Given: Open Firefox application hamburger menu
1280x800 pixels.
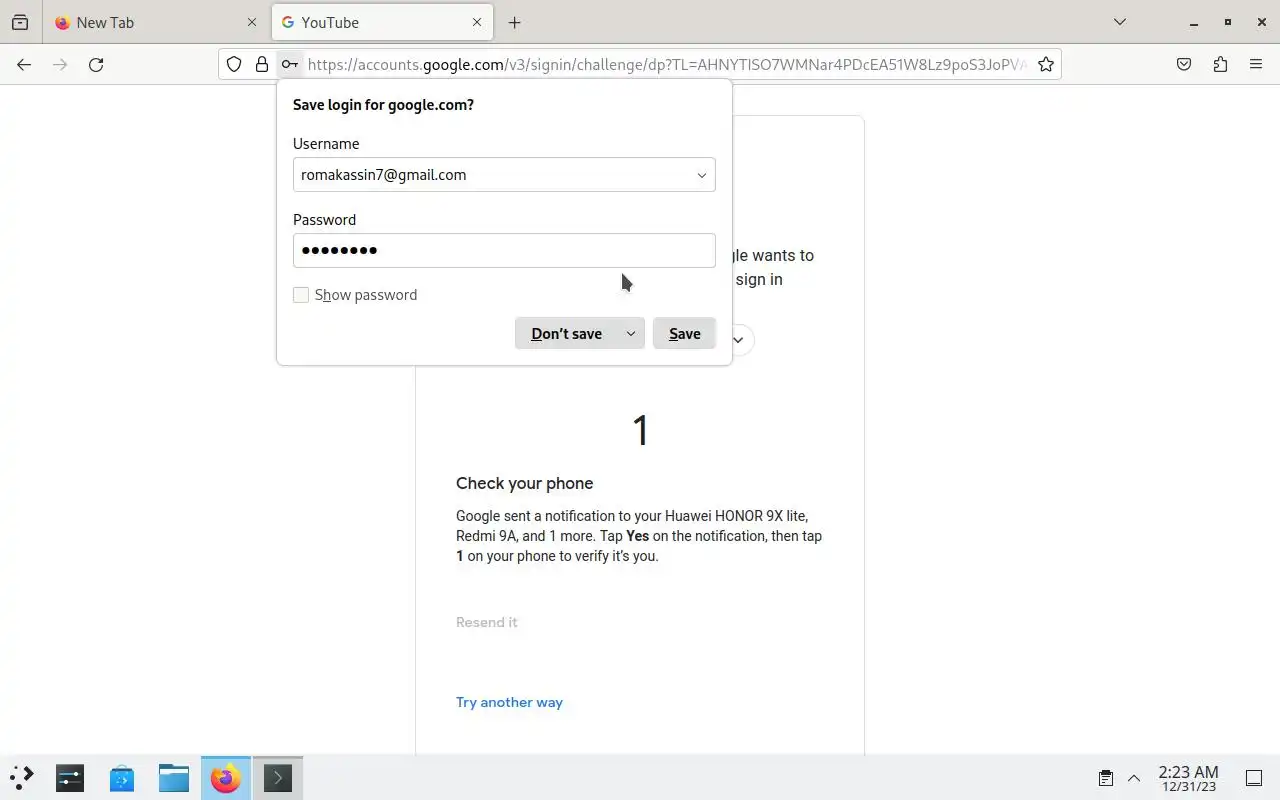Looking at the screenshot, I should pyautogui.click(x=1256, y=64).
